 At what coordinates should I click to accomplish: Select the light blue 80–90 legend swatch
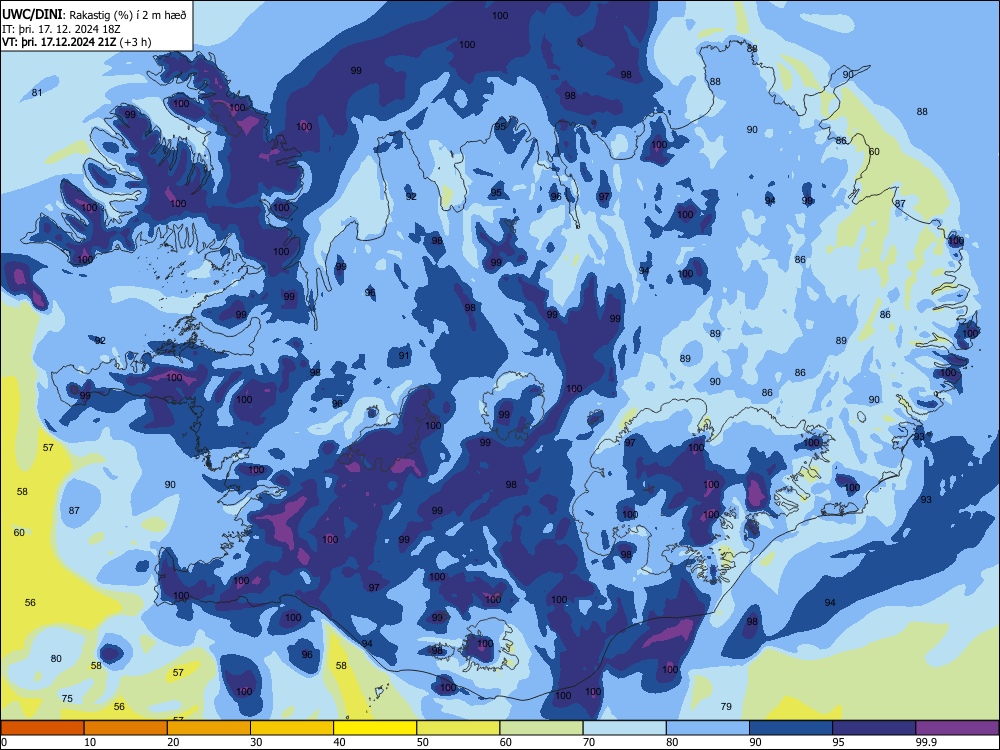coord(708,728)
